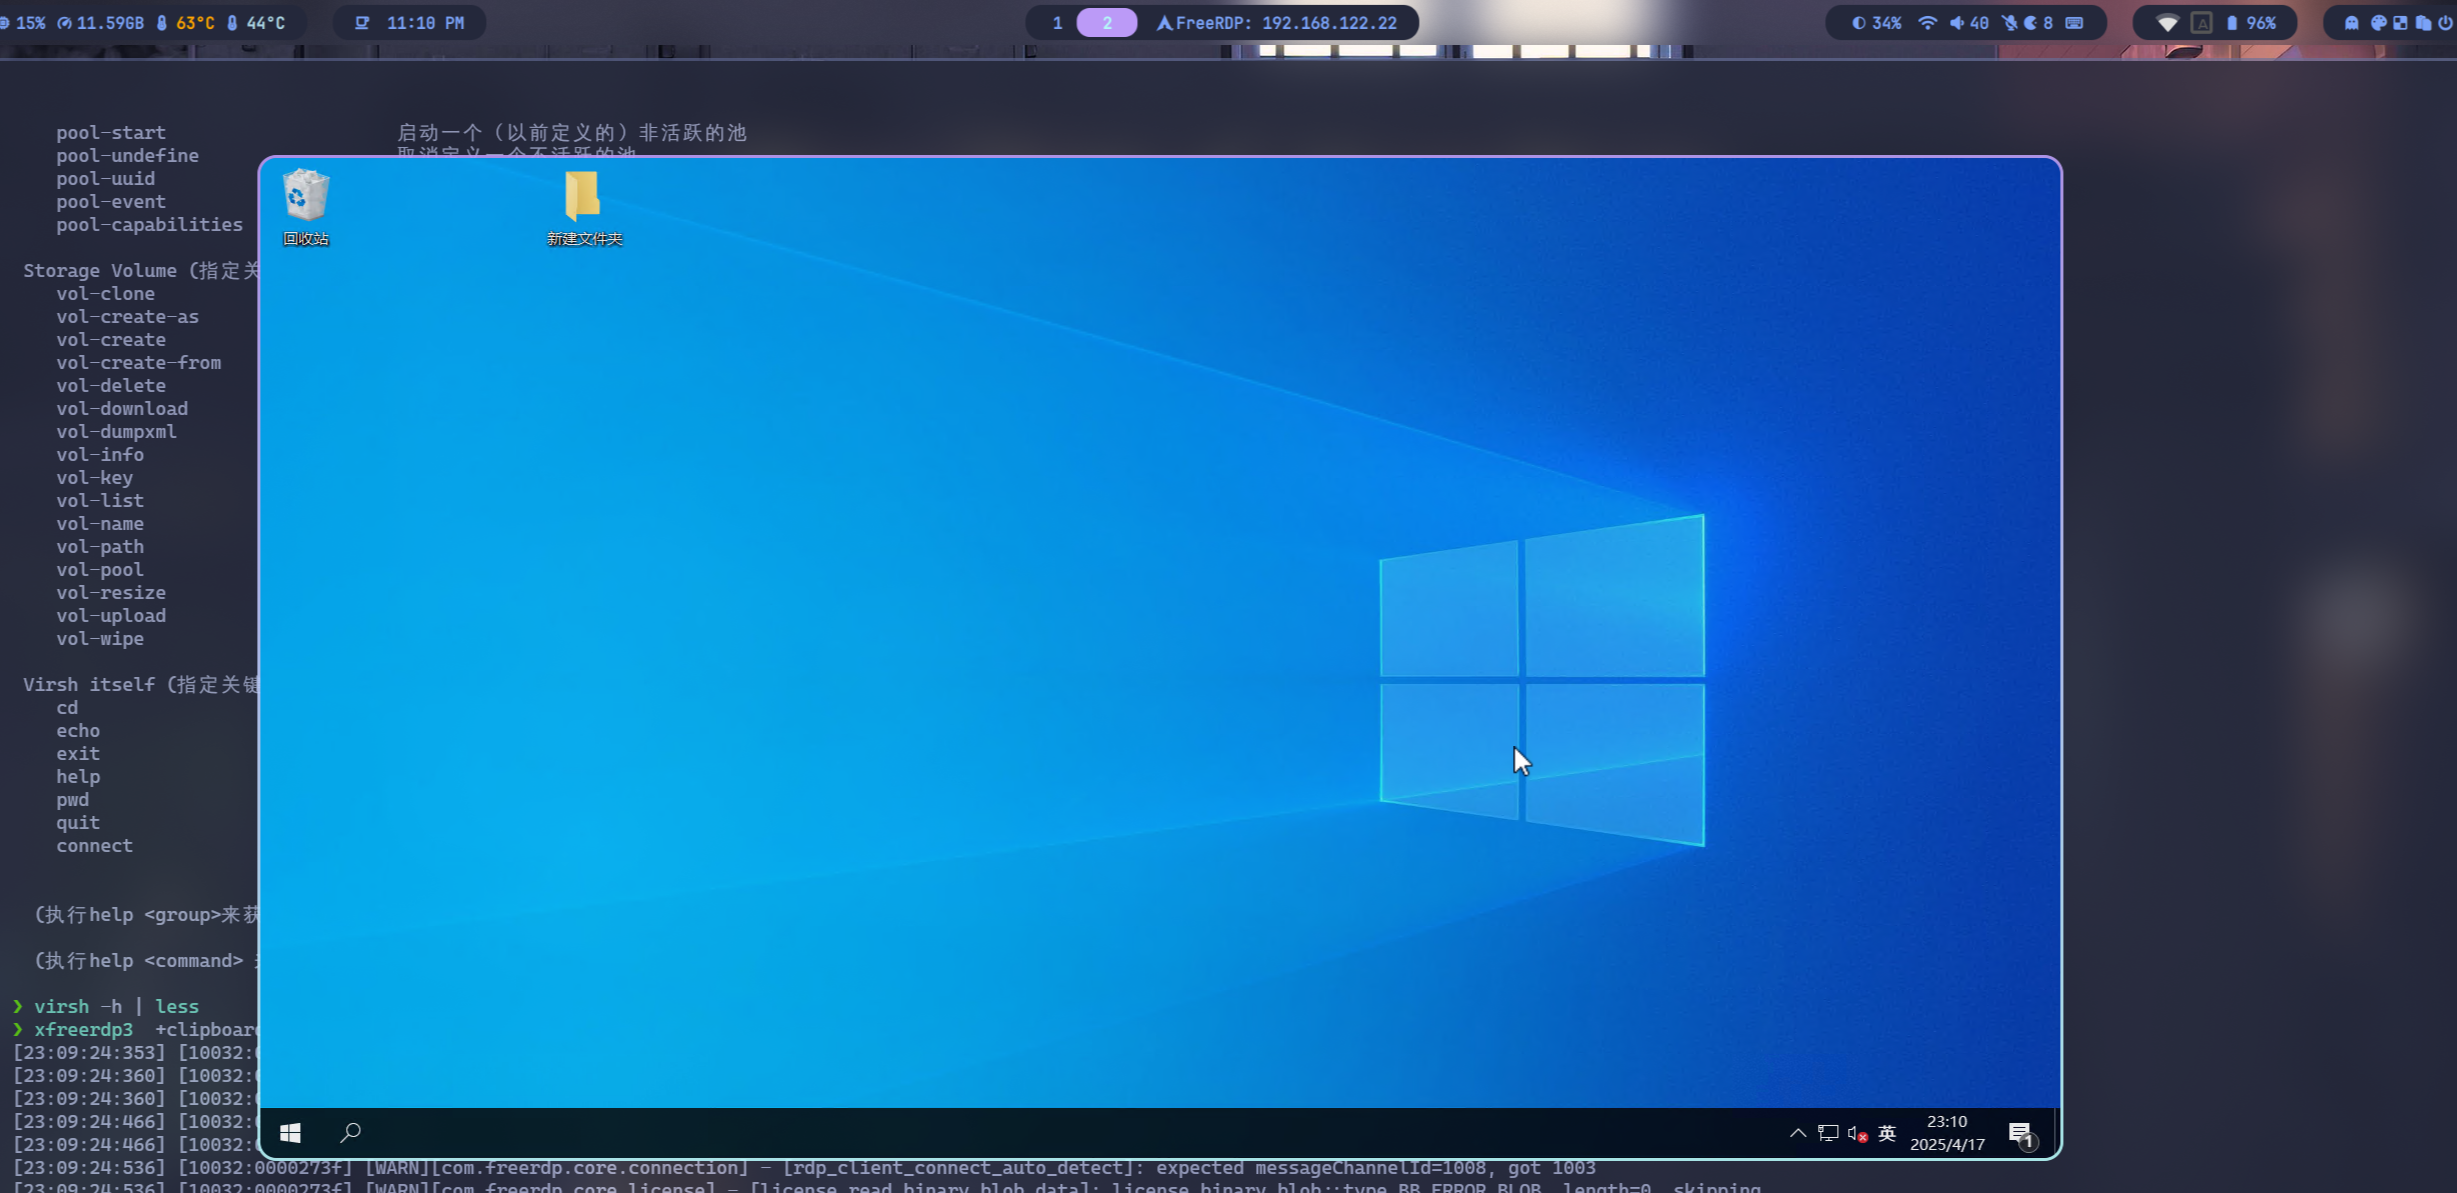Click the volume 40 indicator

(1969, 23)
